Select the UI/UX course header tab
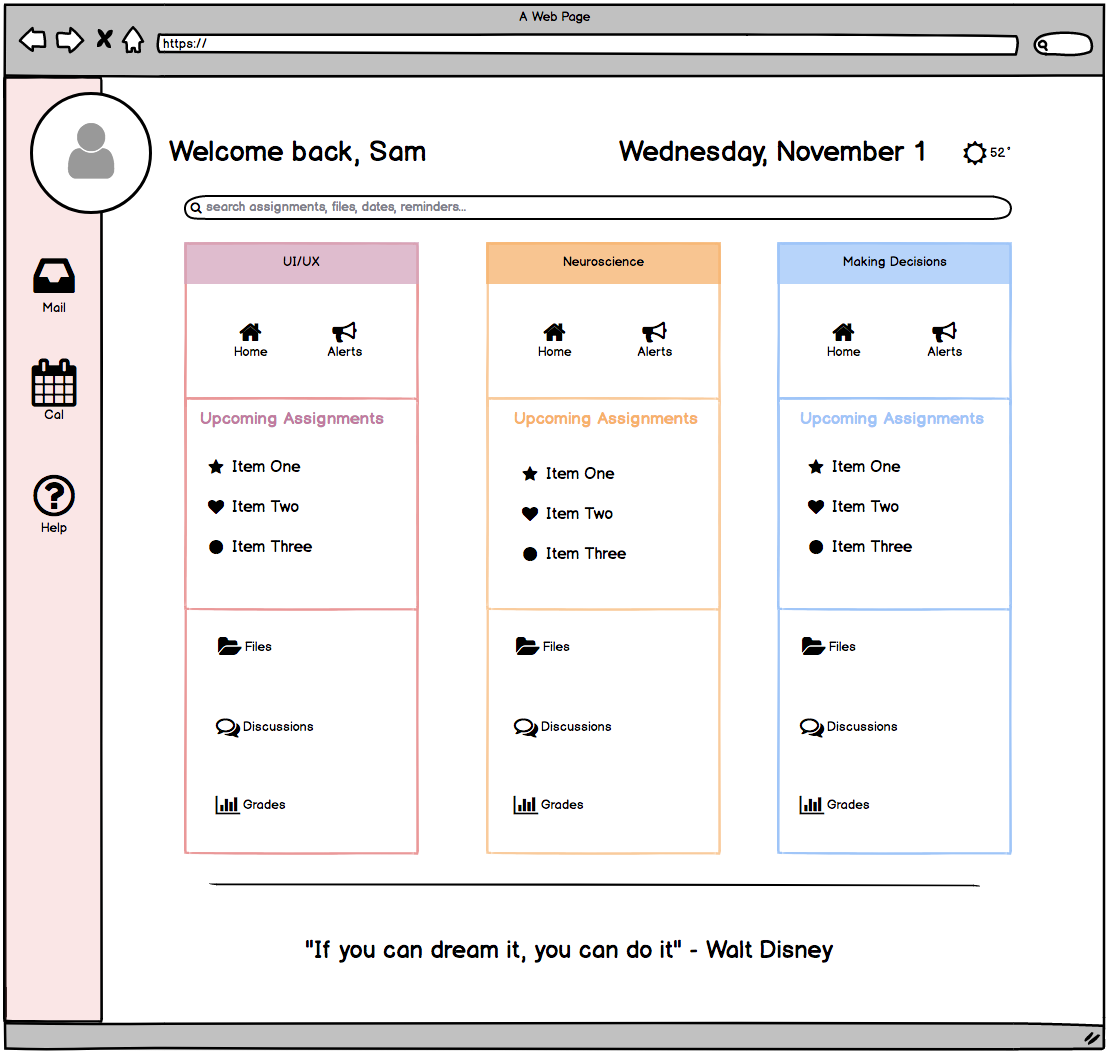The width and height of the screenshot is (1111, 1056). pyautogui.click(x=300, y=261)
